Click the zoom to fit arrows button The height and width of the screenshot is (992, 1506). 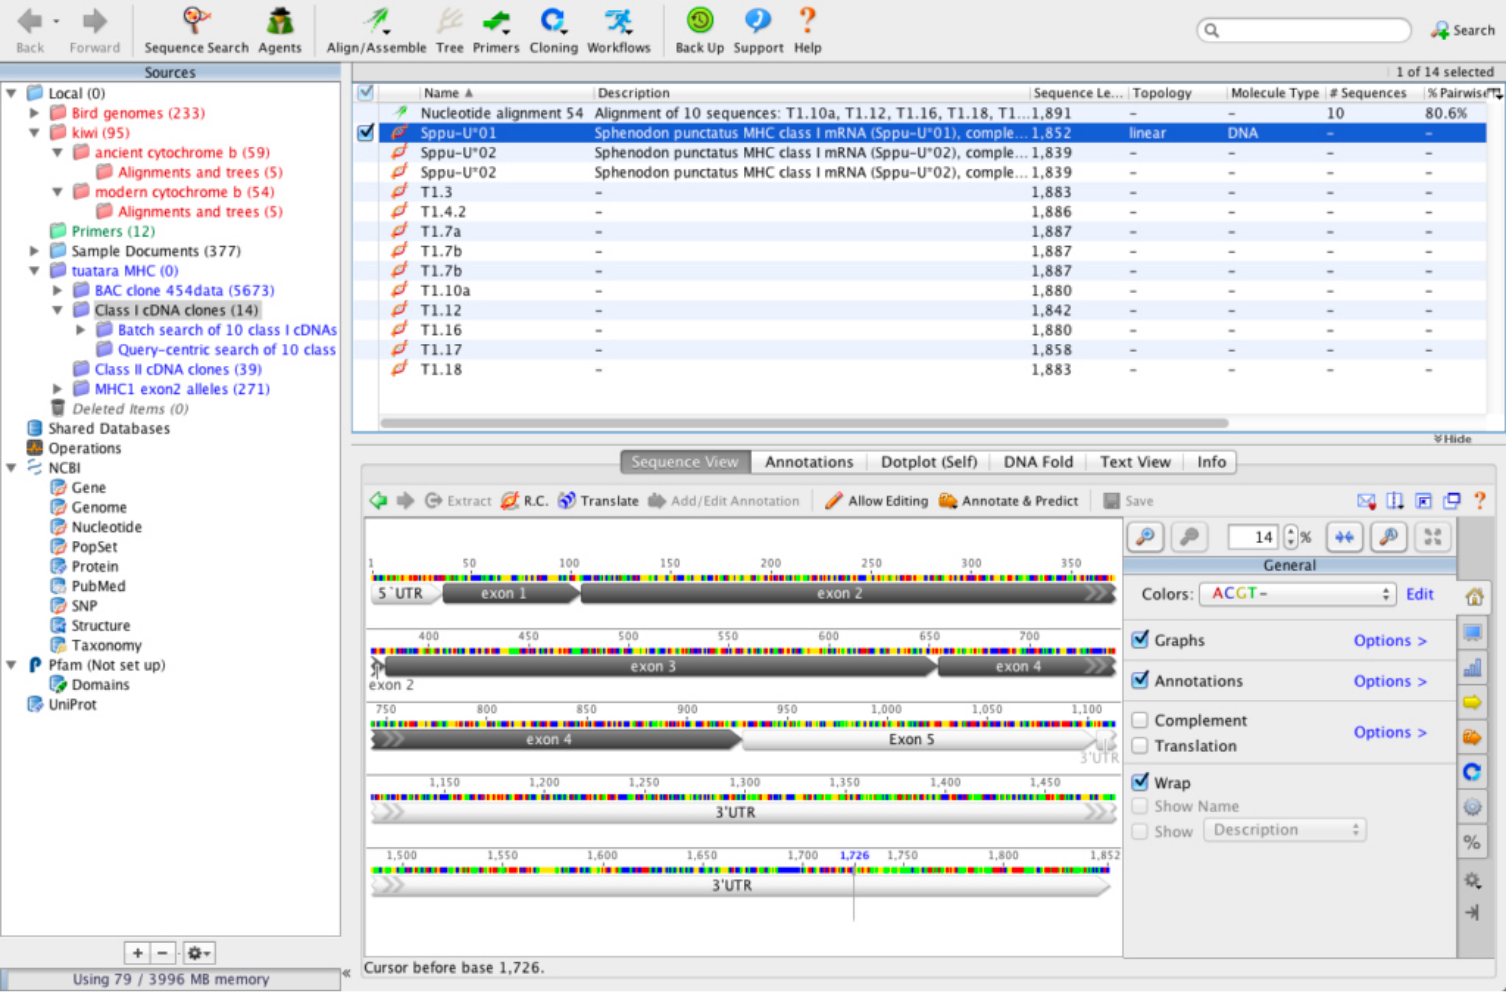point(1344,537)
